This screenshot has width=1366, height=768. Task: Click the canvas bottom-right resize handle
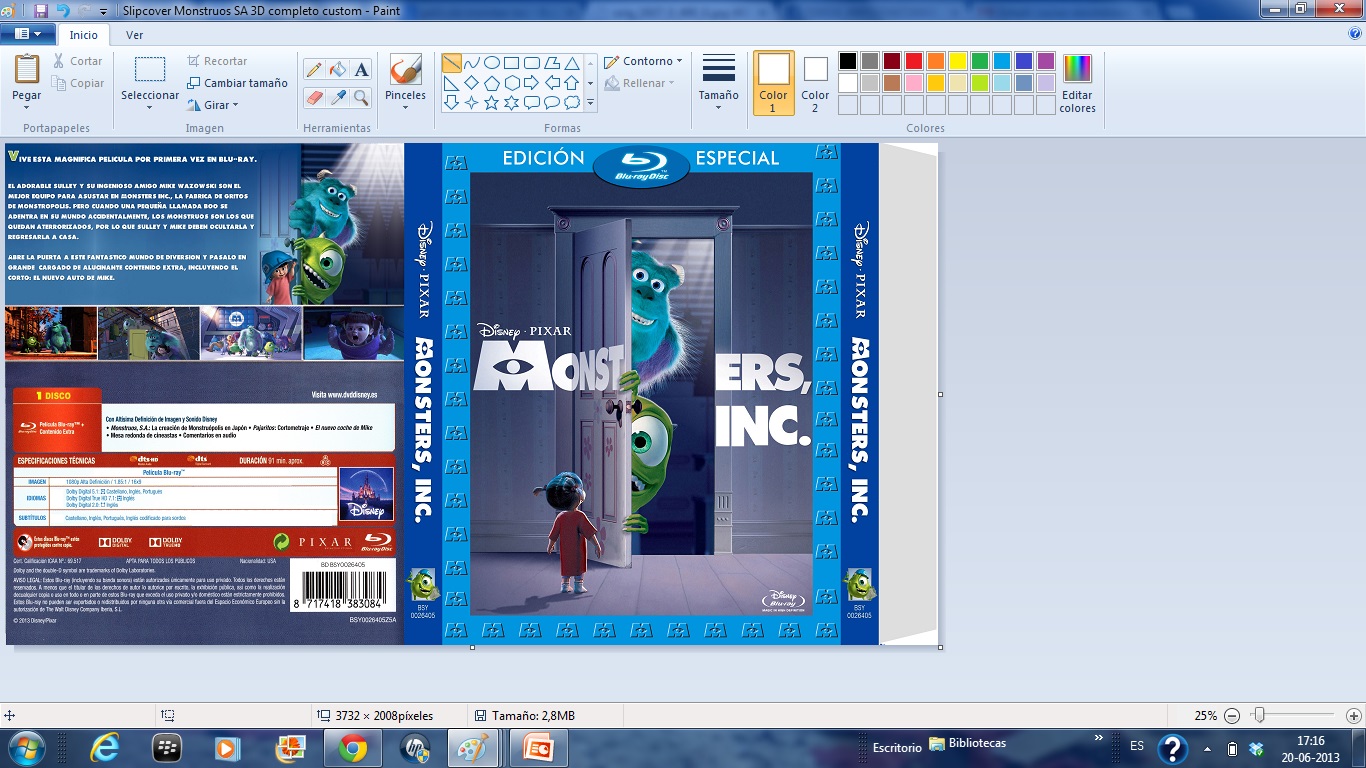coord(941,647)
